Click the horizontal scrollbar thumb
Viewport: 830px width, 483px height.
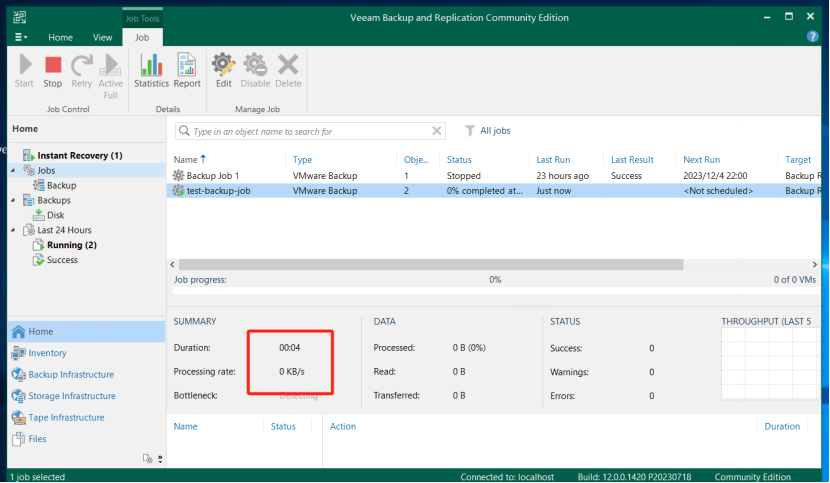pyautogui.click(x=431, y=264)
